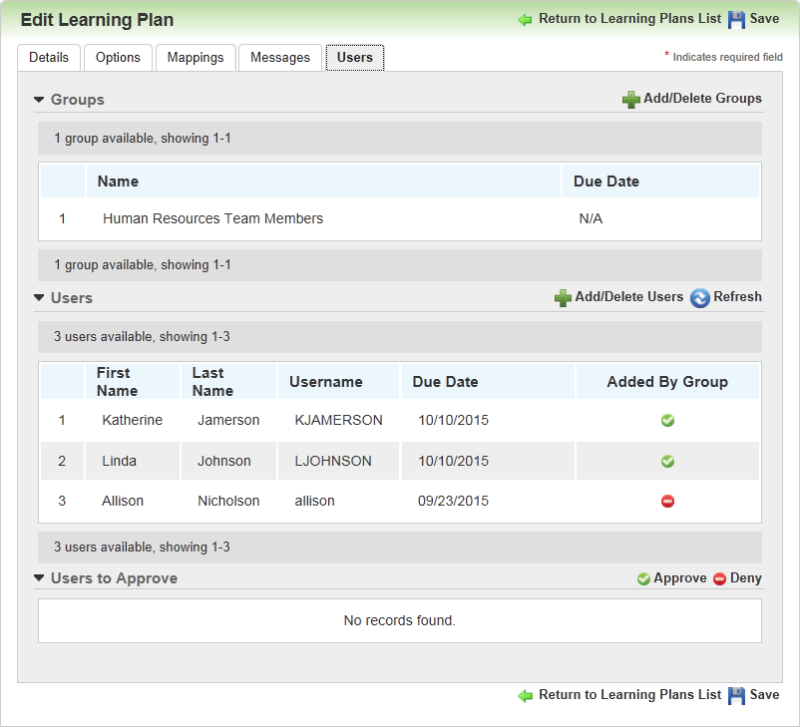Click Due Date header in Groups table
The width and height of the screenshot is (800, 727).
661,181
